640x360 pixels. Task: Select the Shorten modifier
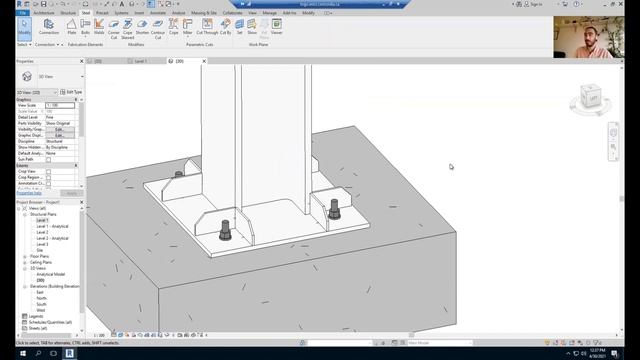click(142, 27)
